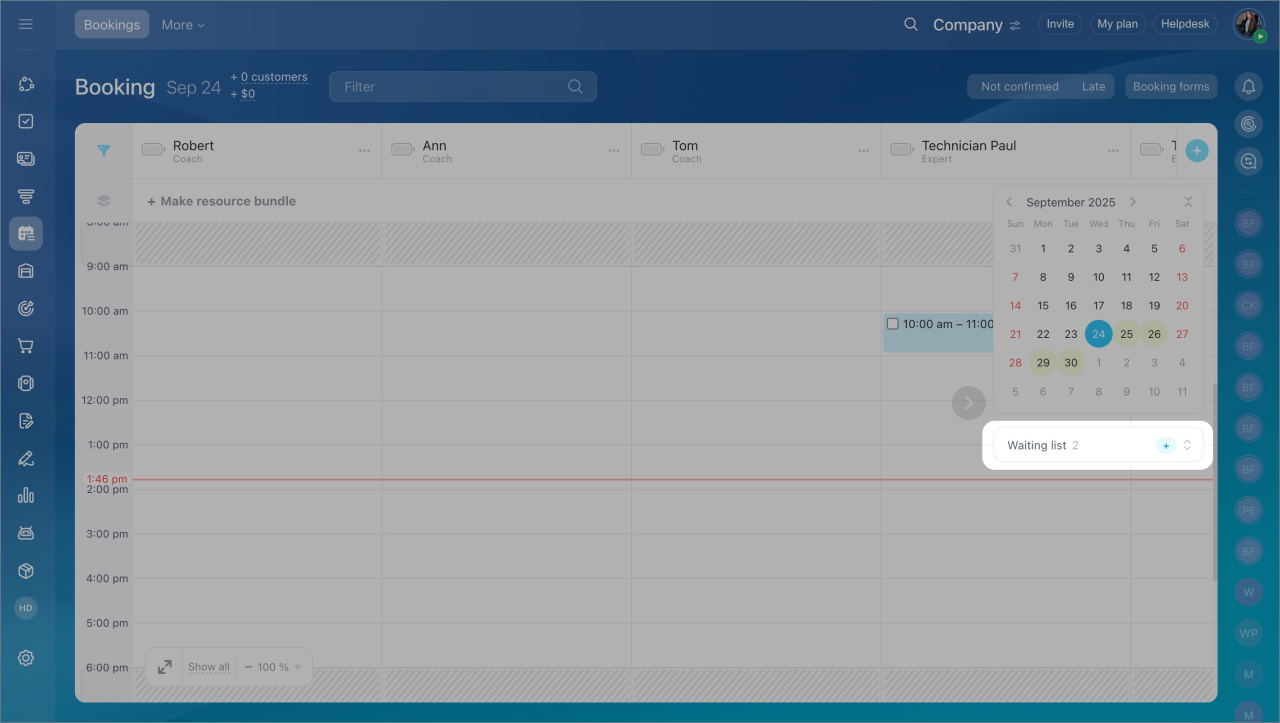Toggle the Not confirmed filter
This screenshot has width=1280, height=723.
click(x=1019, y=87)
